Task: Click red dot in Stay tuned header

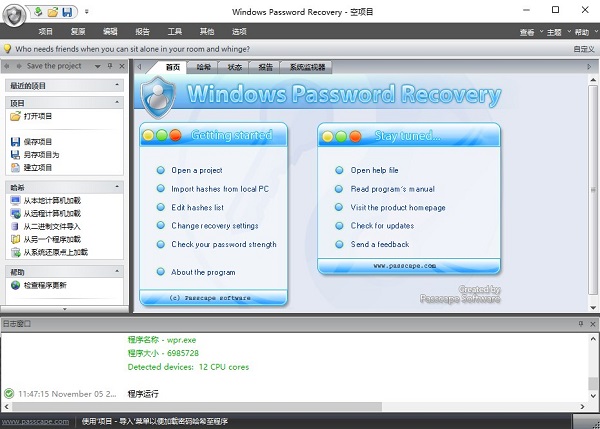Action: 355,136
